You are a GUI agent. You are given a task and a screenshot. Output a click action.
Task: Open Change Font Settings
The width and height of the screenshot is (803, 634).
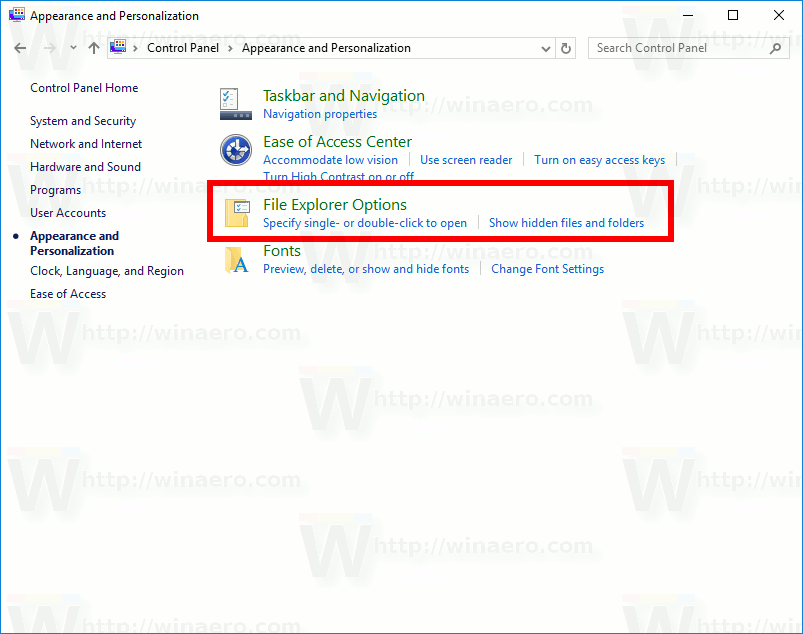point(547,268)
